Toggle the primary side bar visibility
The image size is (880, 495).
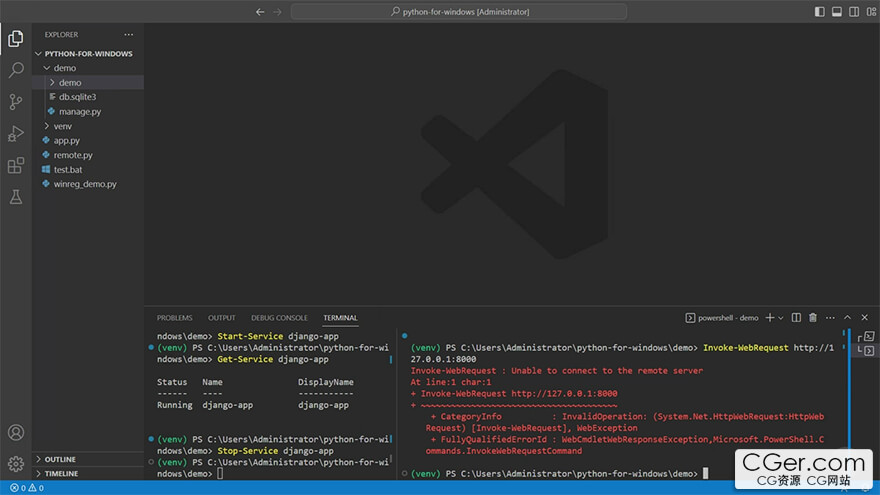pos(820,12)
